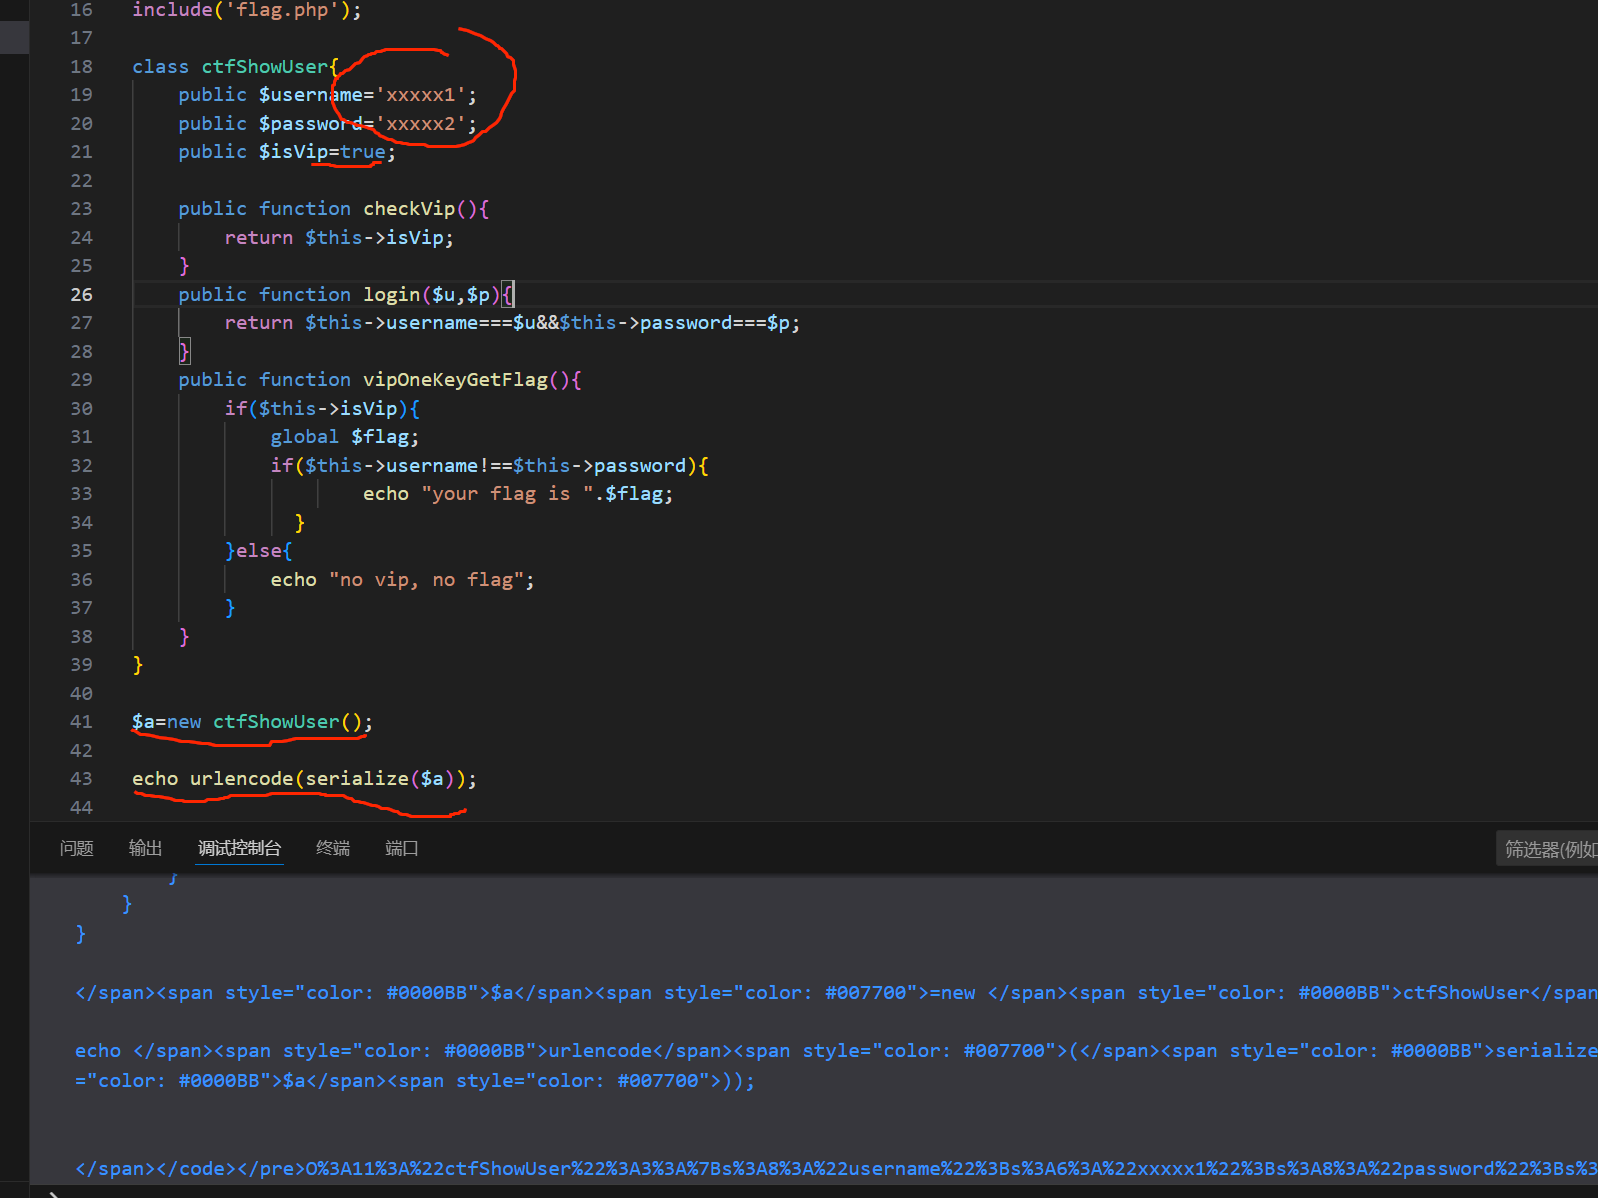1598x1198 pixels.
Task: Click line number 26 in the gutter
Action: point(81,295)
